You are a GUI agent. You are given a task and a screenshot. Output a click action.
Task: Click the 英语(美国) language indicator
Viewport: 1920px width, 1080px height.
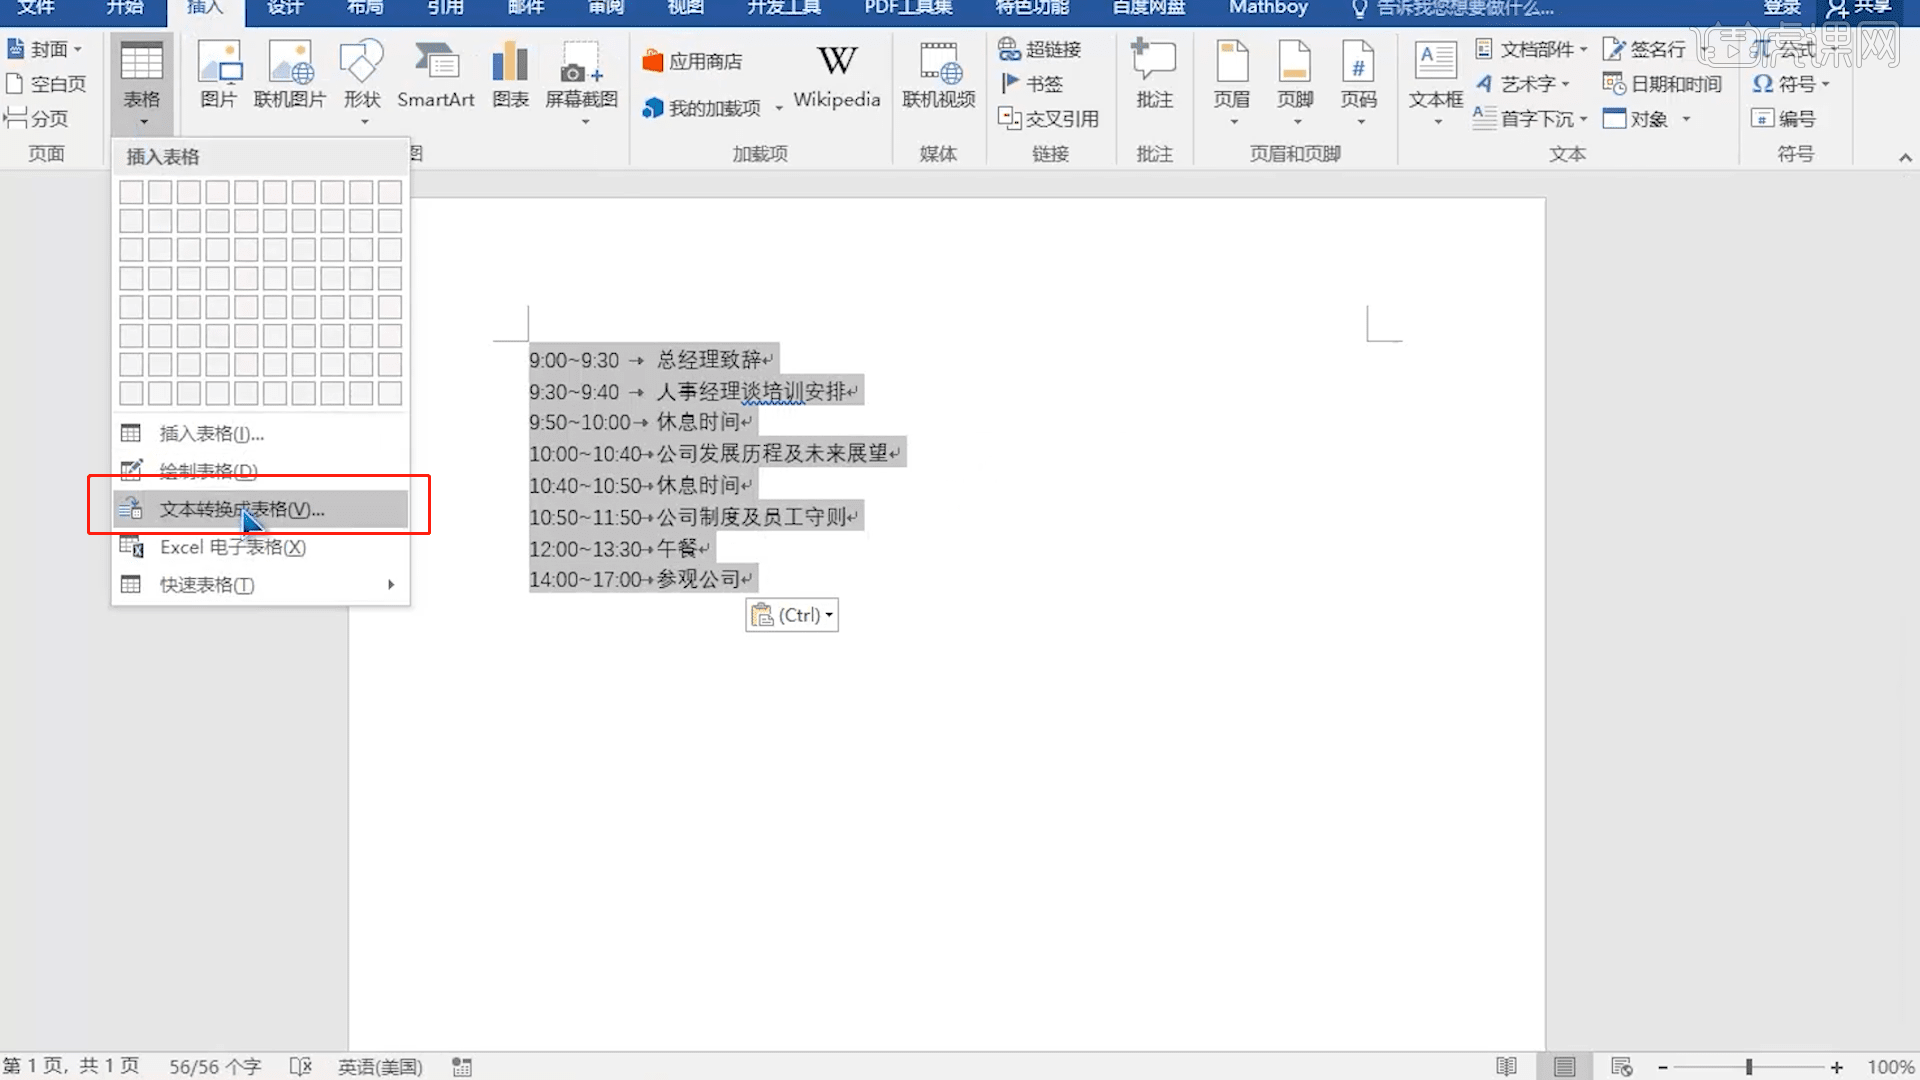tap(380, 1067)
